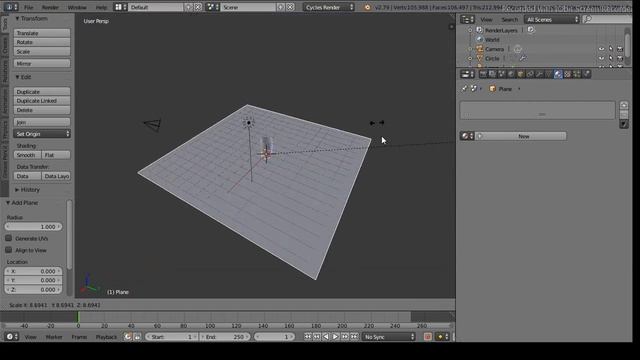Open the Constraints properties tab
This screenshot has width=640, height=360.
(530, 74)
